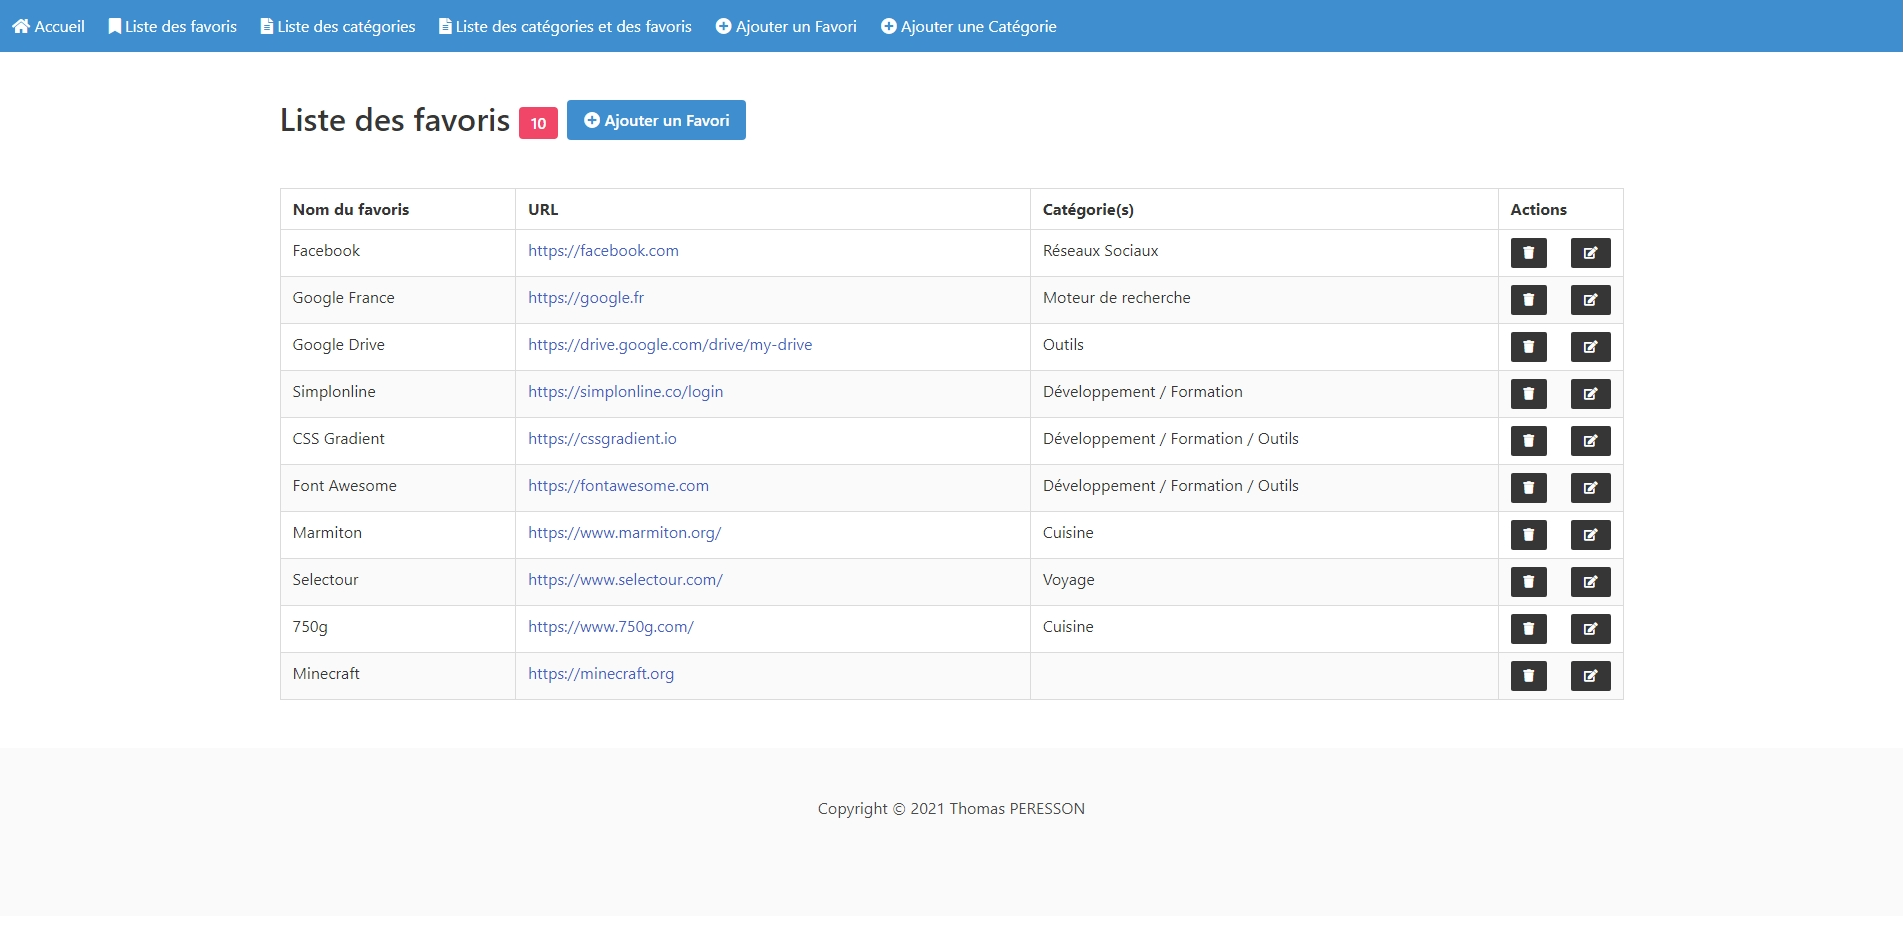Edit the Google France favorite
Image resolution: width=1903 pixels, height=937 pixels.
1590,300
